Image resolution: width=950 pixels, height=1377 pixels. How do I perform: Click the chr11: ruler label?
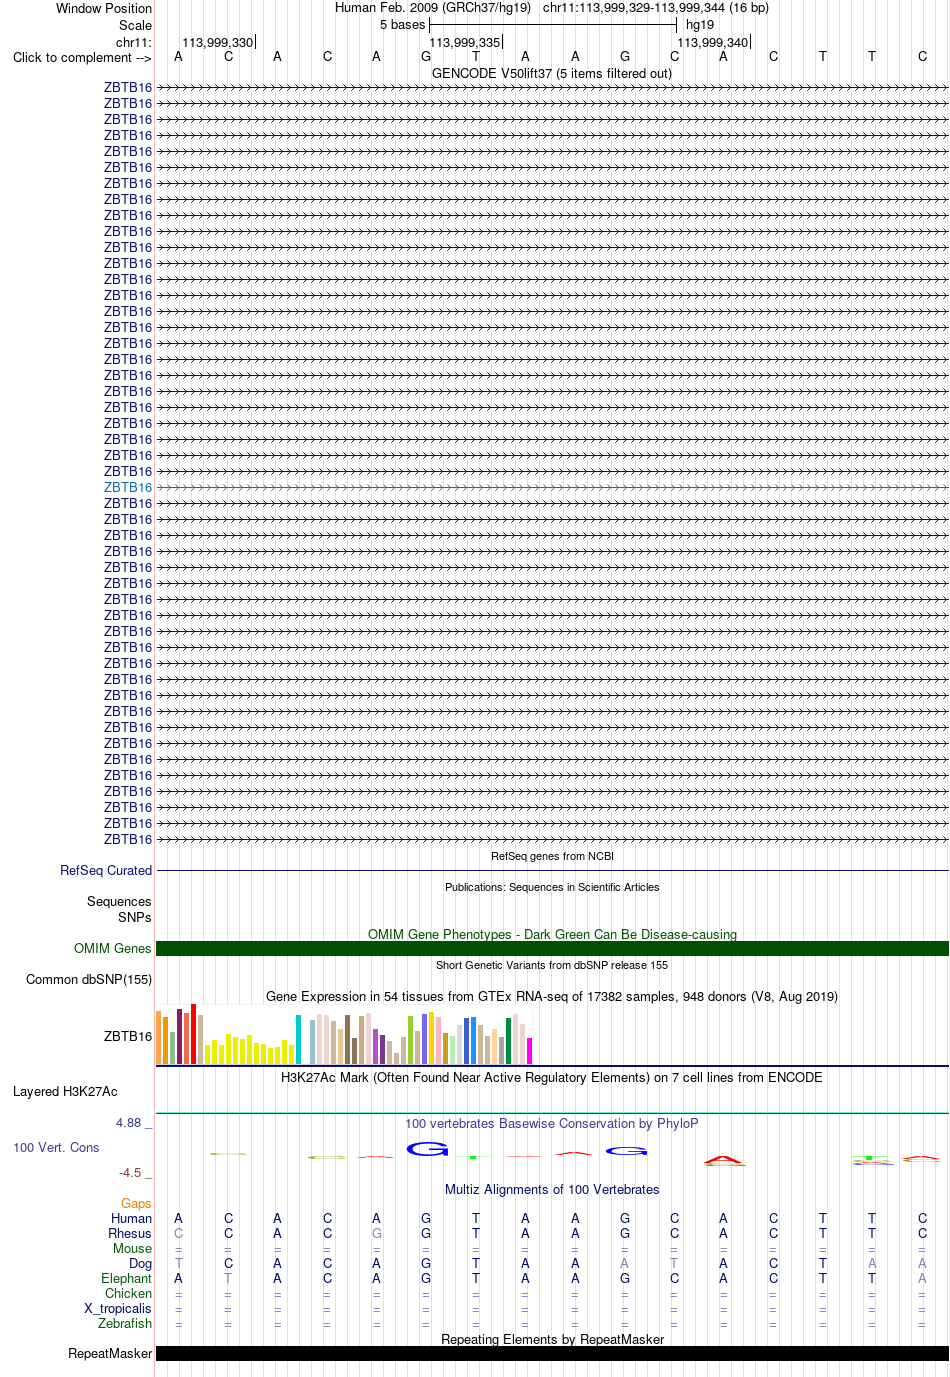tap(134, 42)
